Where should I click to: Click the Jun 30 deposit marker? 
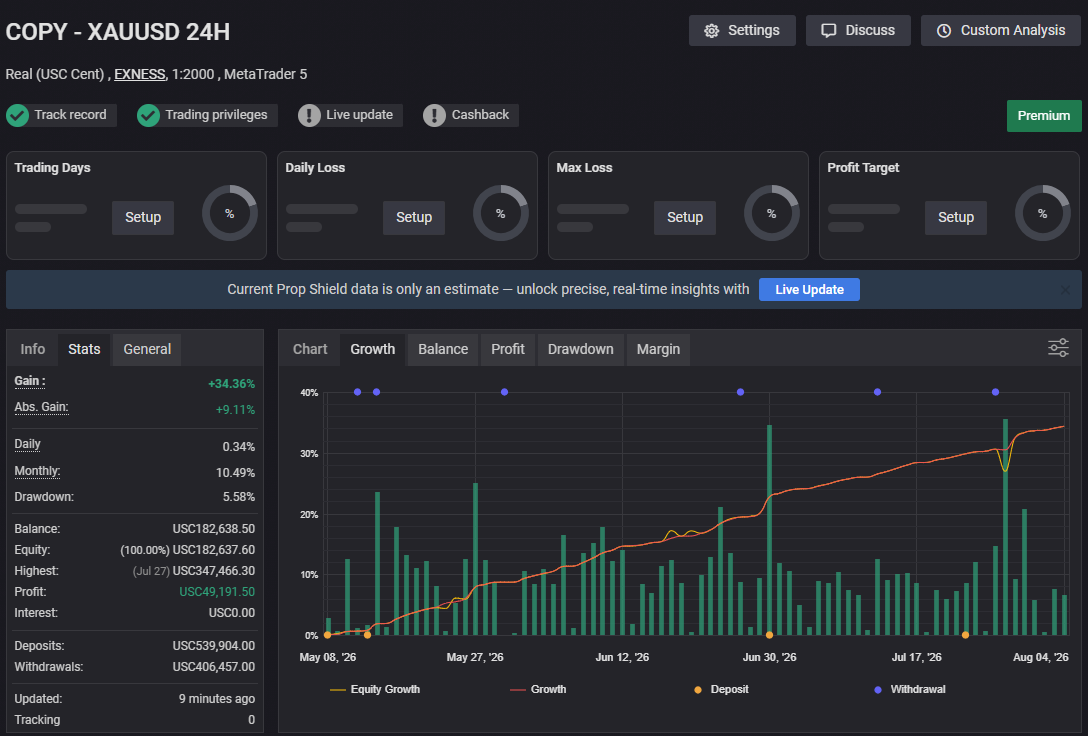(769, 635)
